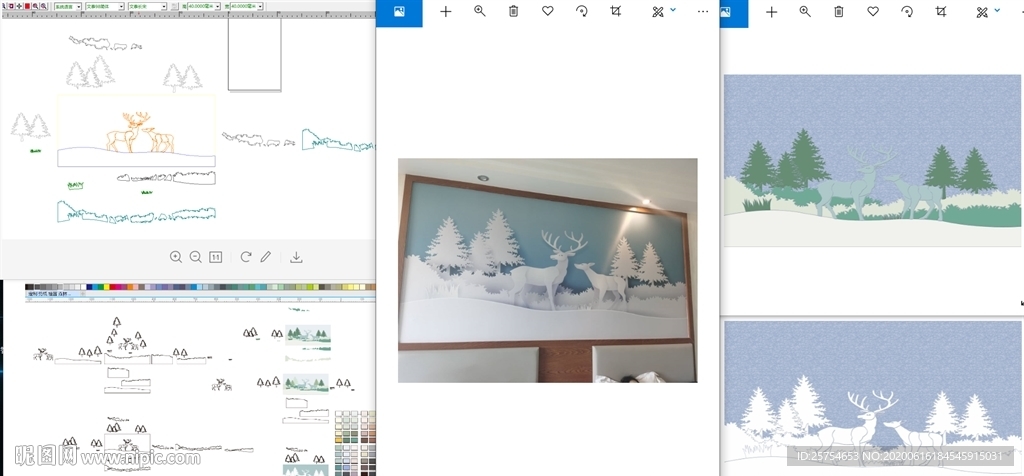Click zoom-in magnifier in the outline viewer toolbar

point(176,257)
